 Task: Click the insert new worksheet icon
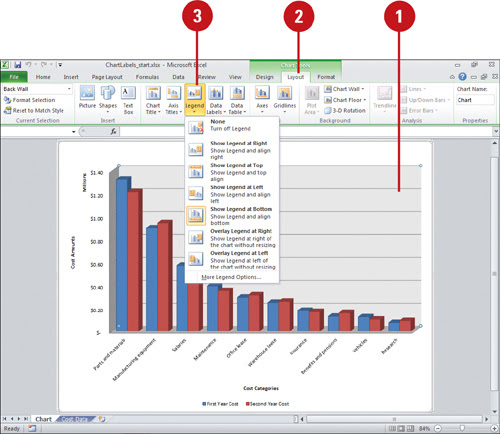[102, 419]
